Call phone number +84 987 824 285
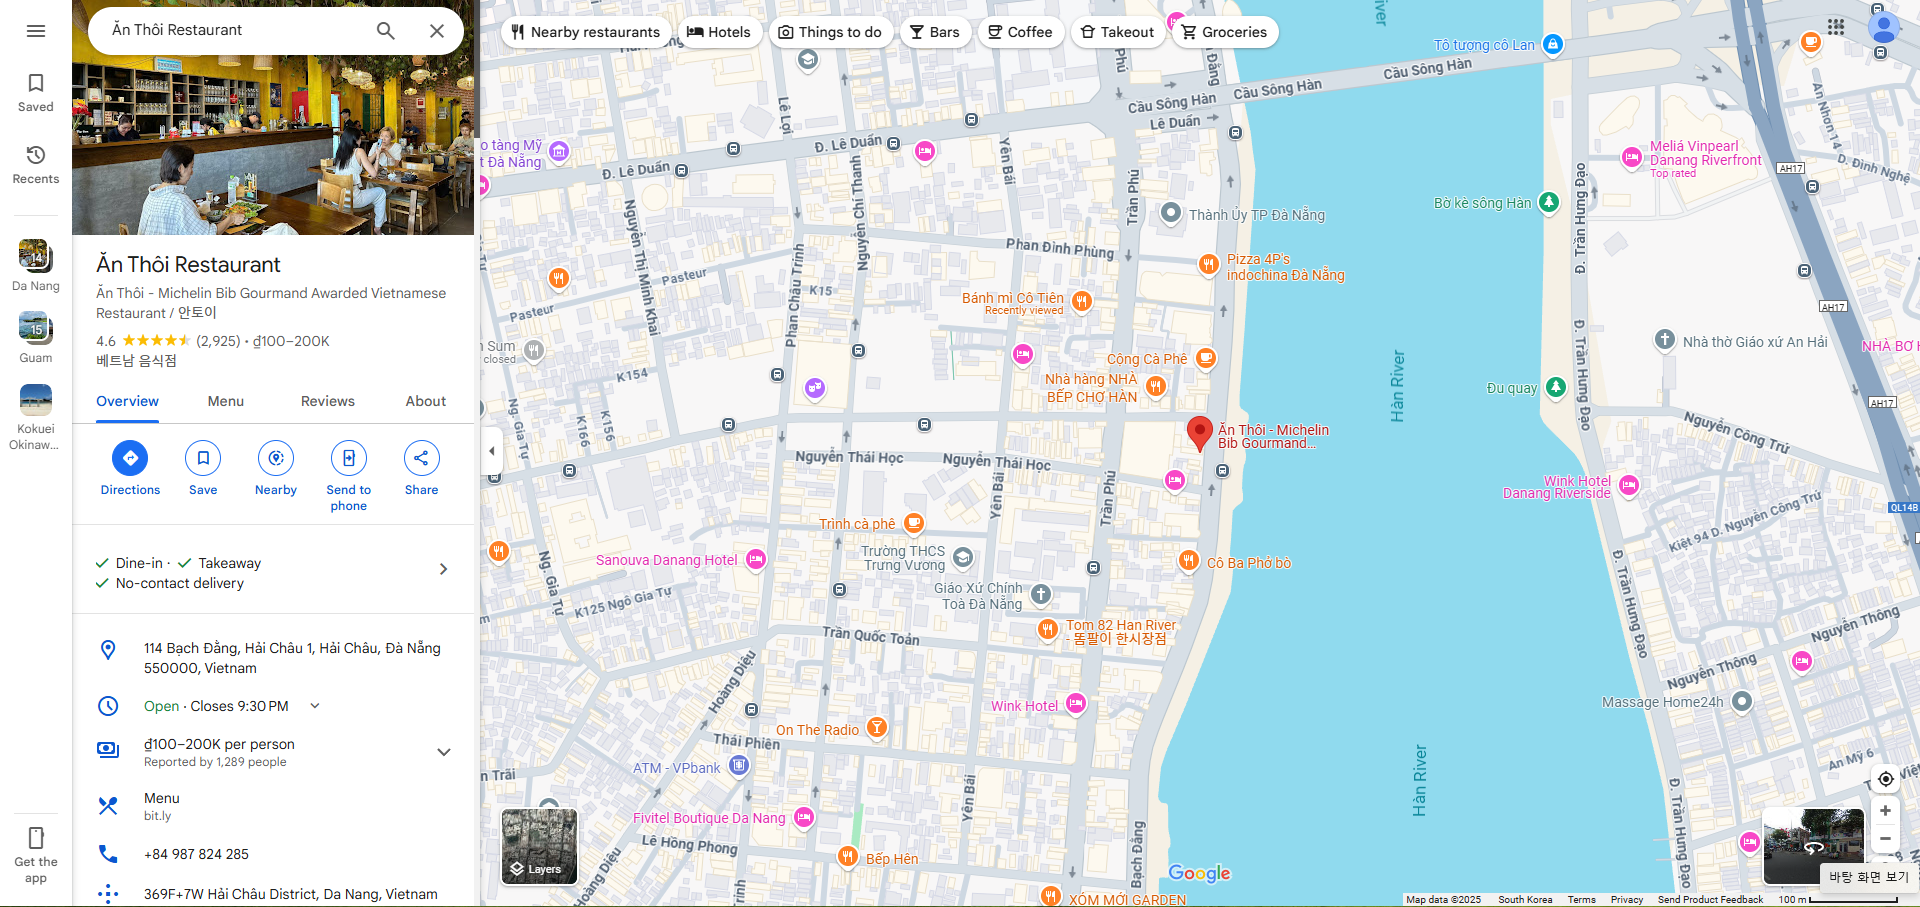Viewport: 1920px width, 907px height. [x=273, y=854]
